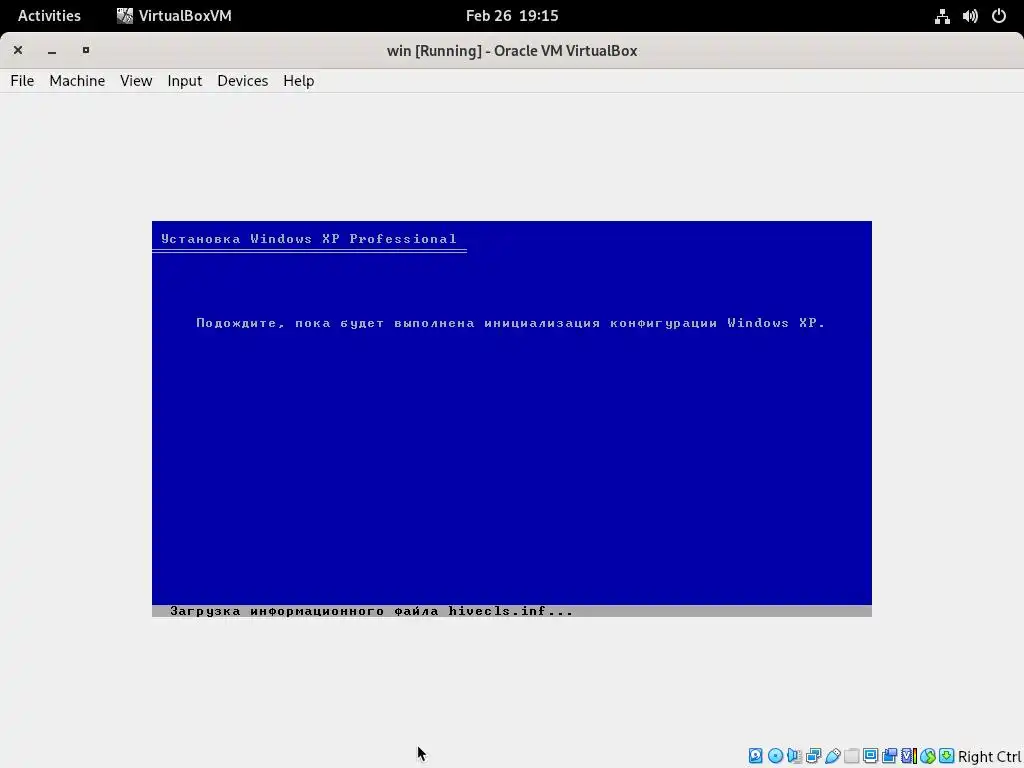Image resolution: width=1024 pixels, height=768 pixels.
Task: Click the CPU virtualization status icon
Action: point(909,756)
